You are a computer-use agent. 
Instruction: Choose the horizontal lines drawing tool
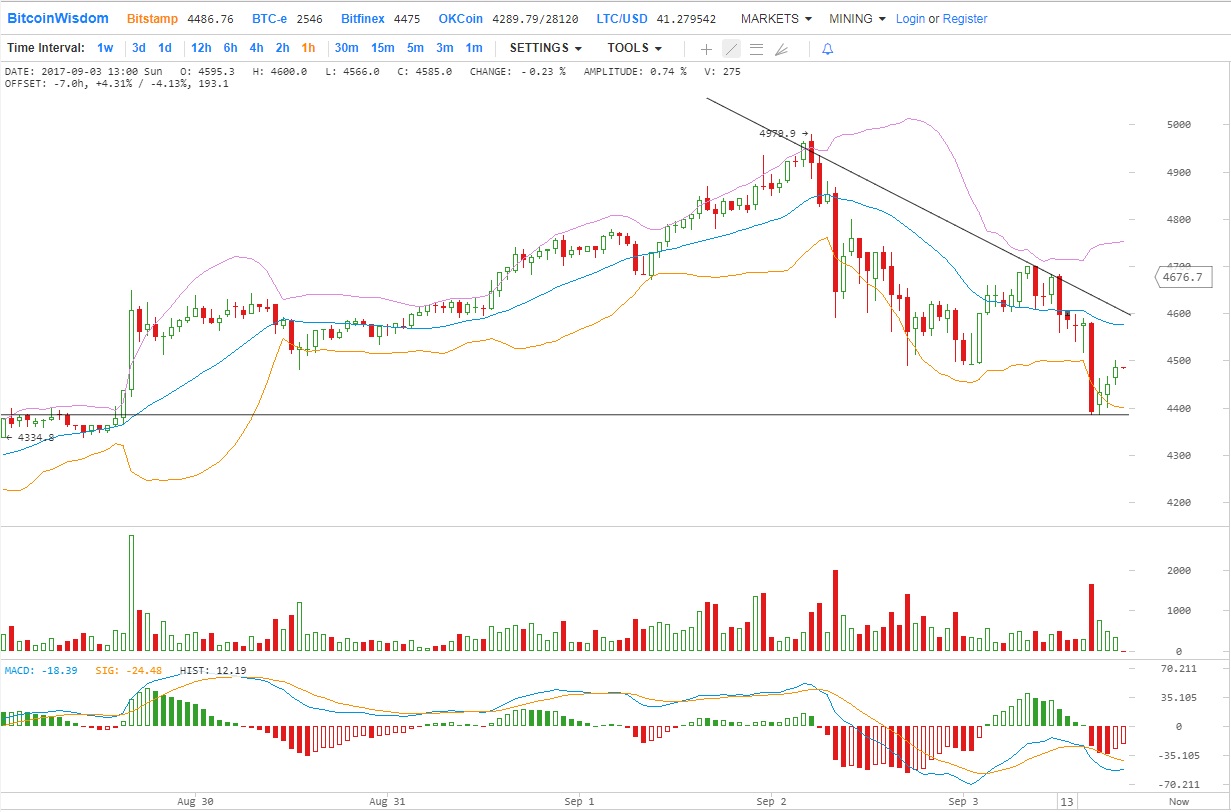tap(756, 48)
